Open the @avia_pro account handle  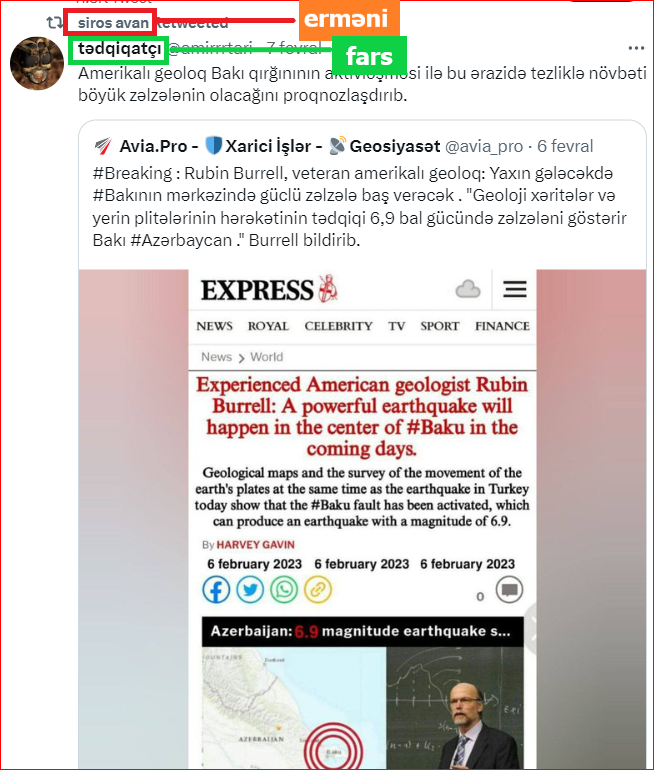pos(484,146)
